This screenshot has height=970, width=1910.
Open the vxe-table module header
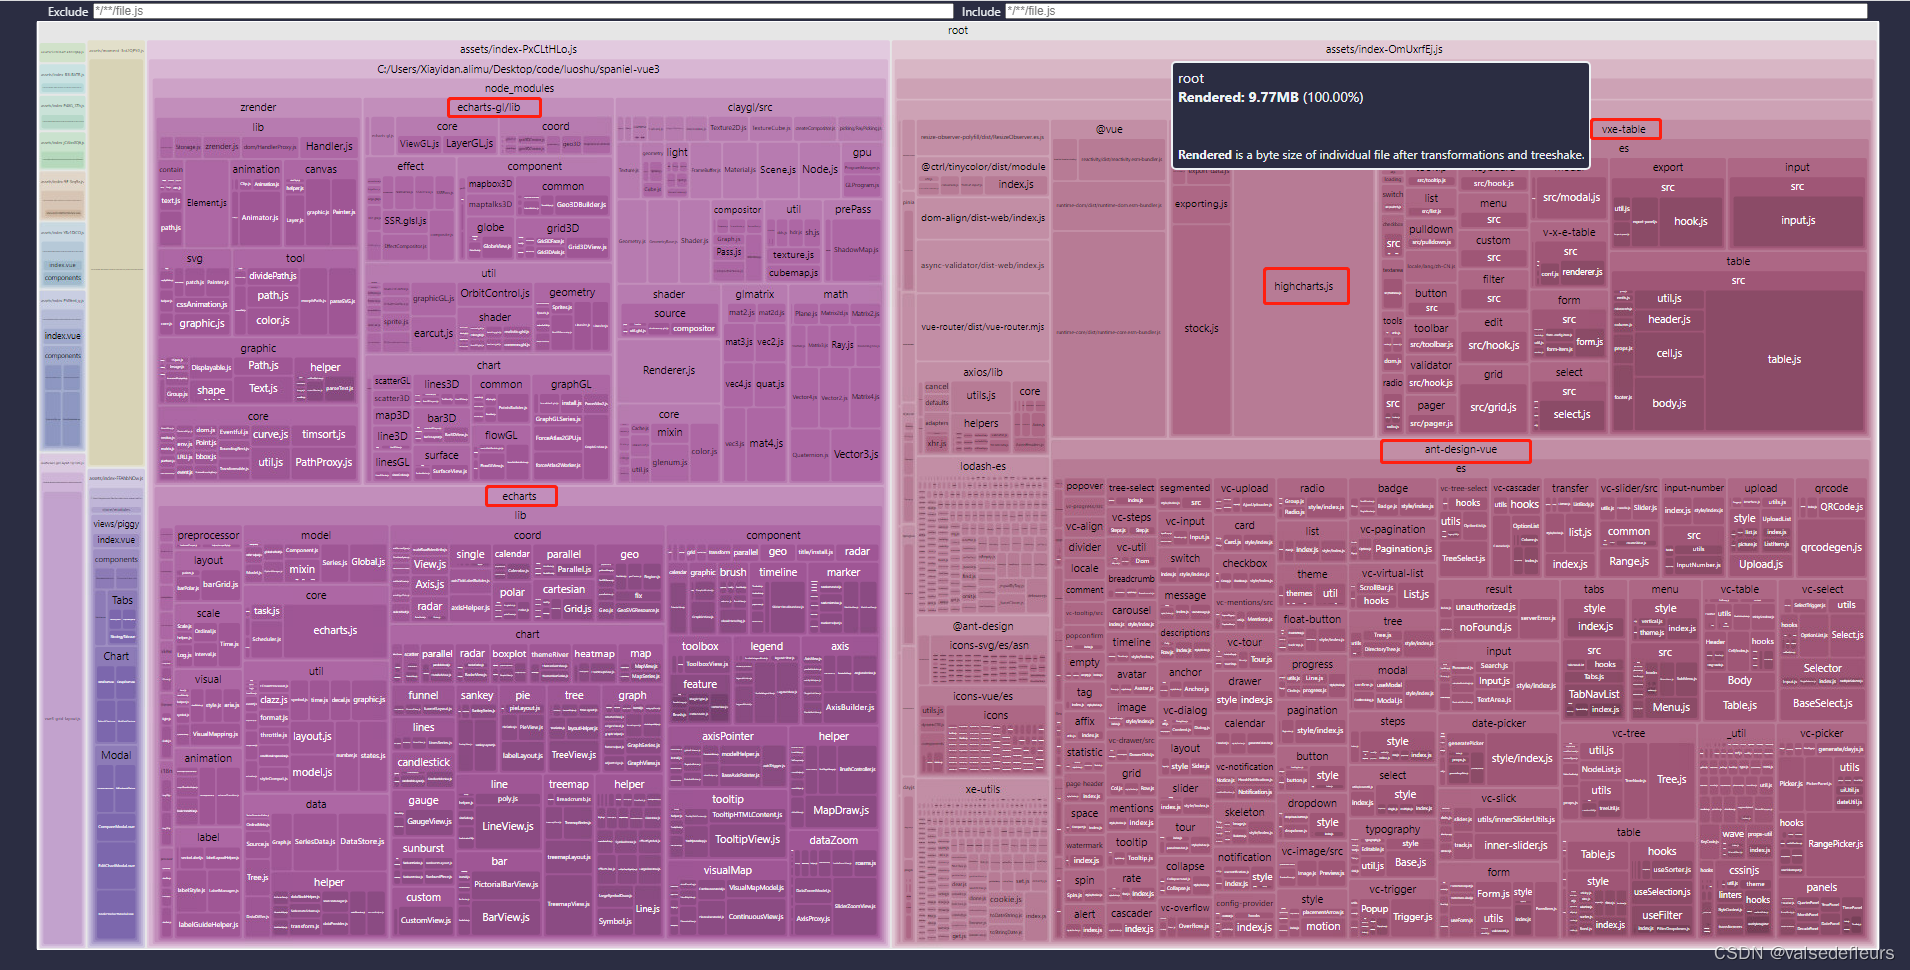pos(1624,129)
